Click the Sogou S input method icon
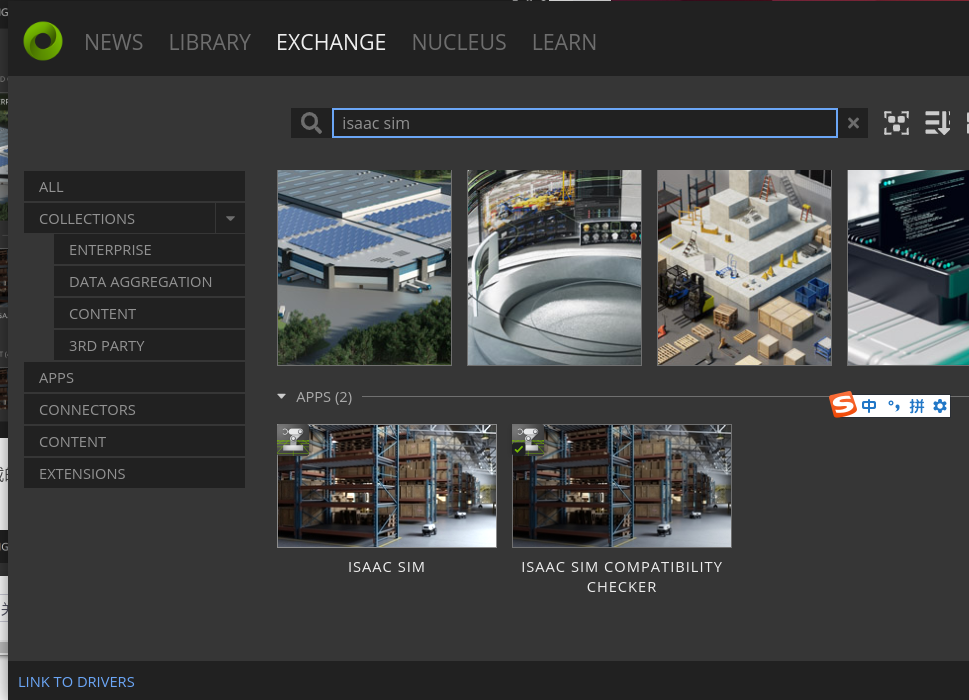Screen dimensions: 969x700 pyautogui.click(x=843, y=405)
